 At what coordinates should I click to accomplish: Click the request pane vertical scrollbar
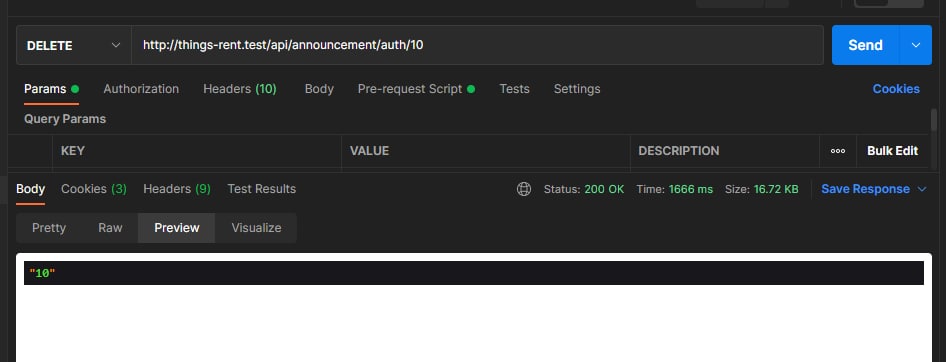click(934, 119)
